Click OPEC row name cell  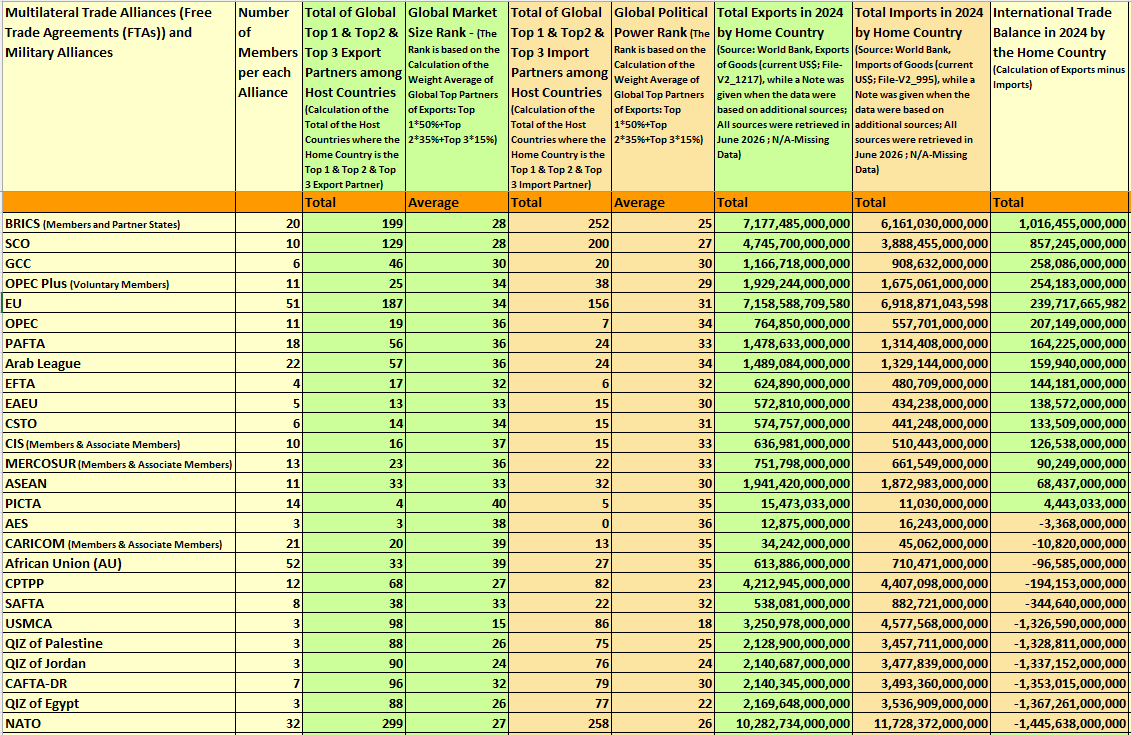click(x=119, y=323)
